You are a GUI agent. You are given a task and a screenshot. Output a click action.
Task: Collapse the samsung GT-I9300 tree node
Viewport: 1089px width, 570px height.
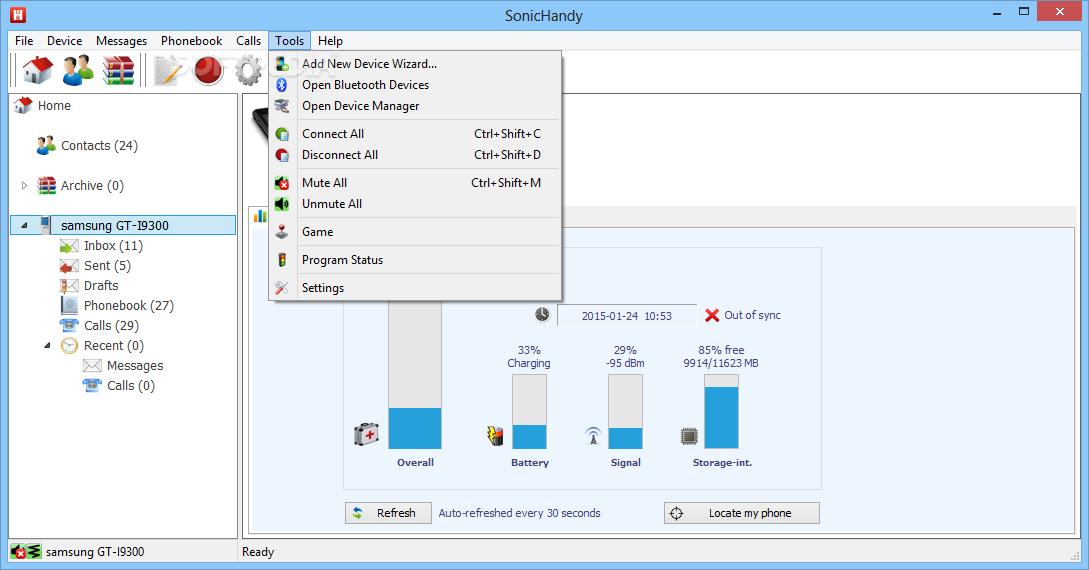(24, 225)
